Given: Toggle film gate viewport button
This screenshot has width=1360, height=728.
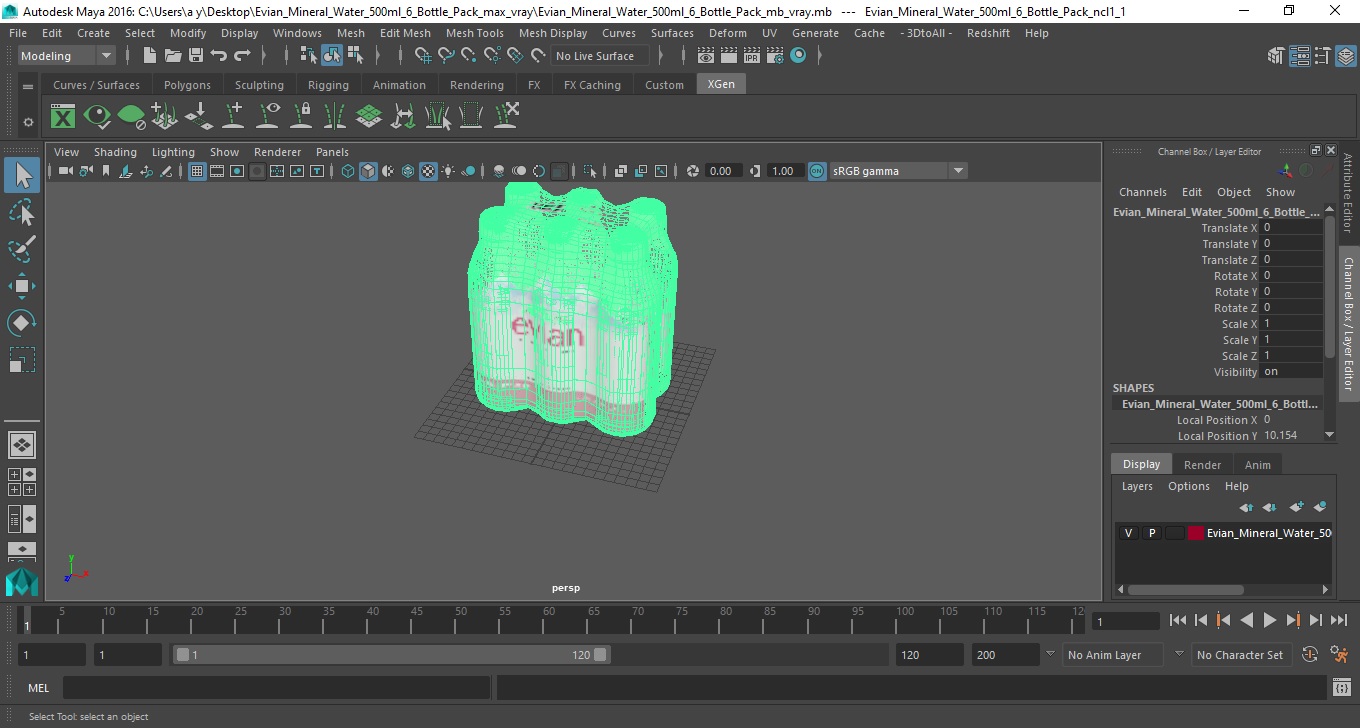Looking at the screenshot, I should pos(217,171).
